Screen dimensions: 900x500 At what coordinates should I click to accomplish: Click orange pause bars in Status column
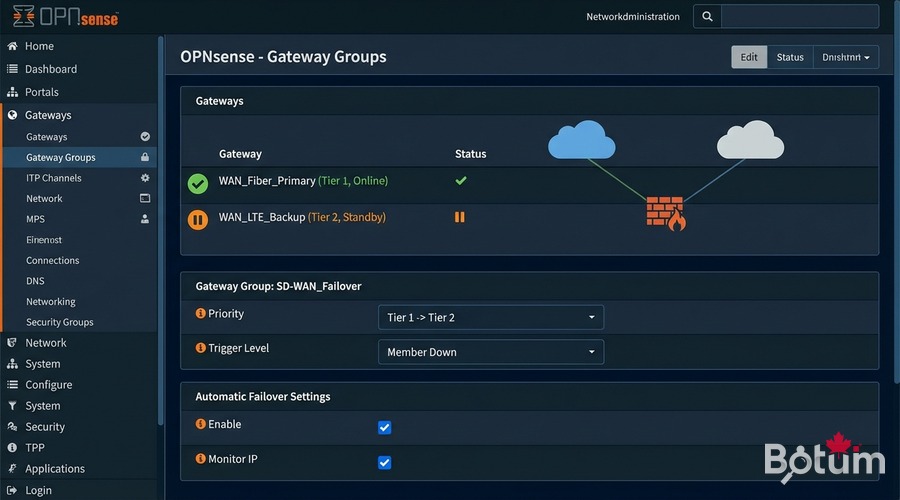point(460,217)
